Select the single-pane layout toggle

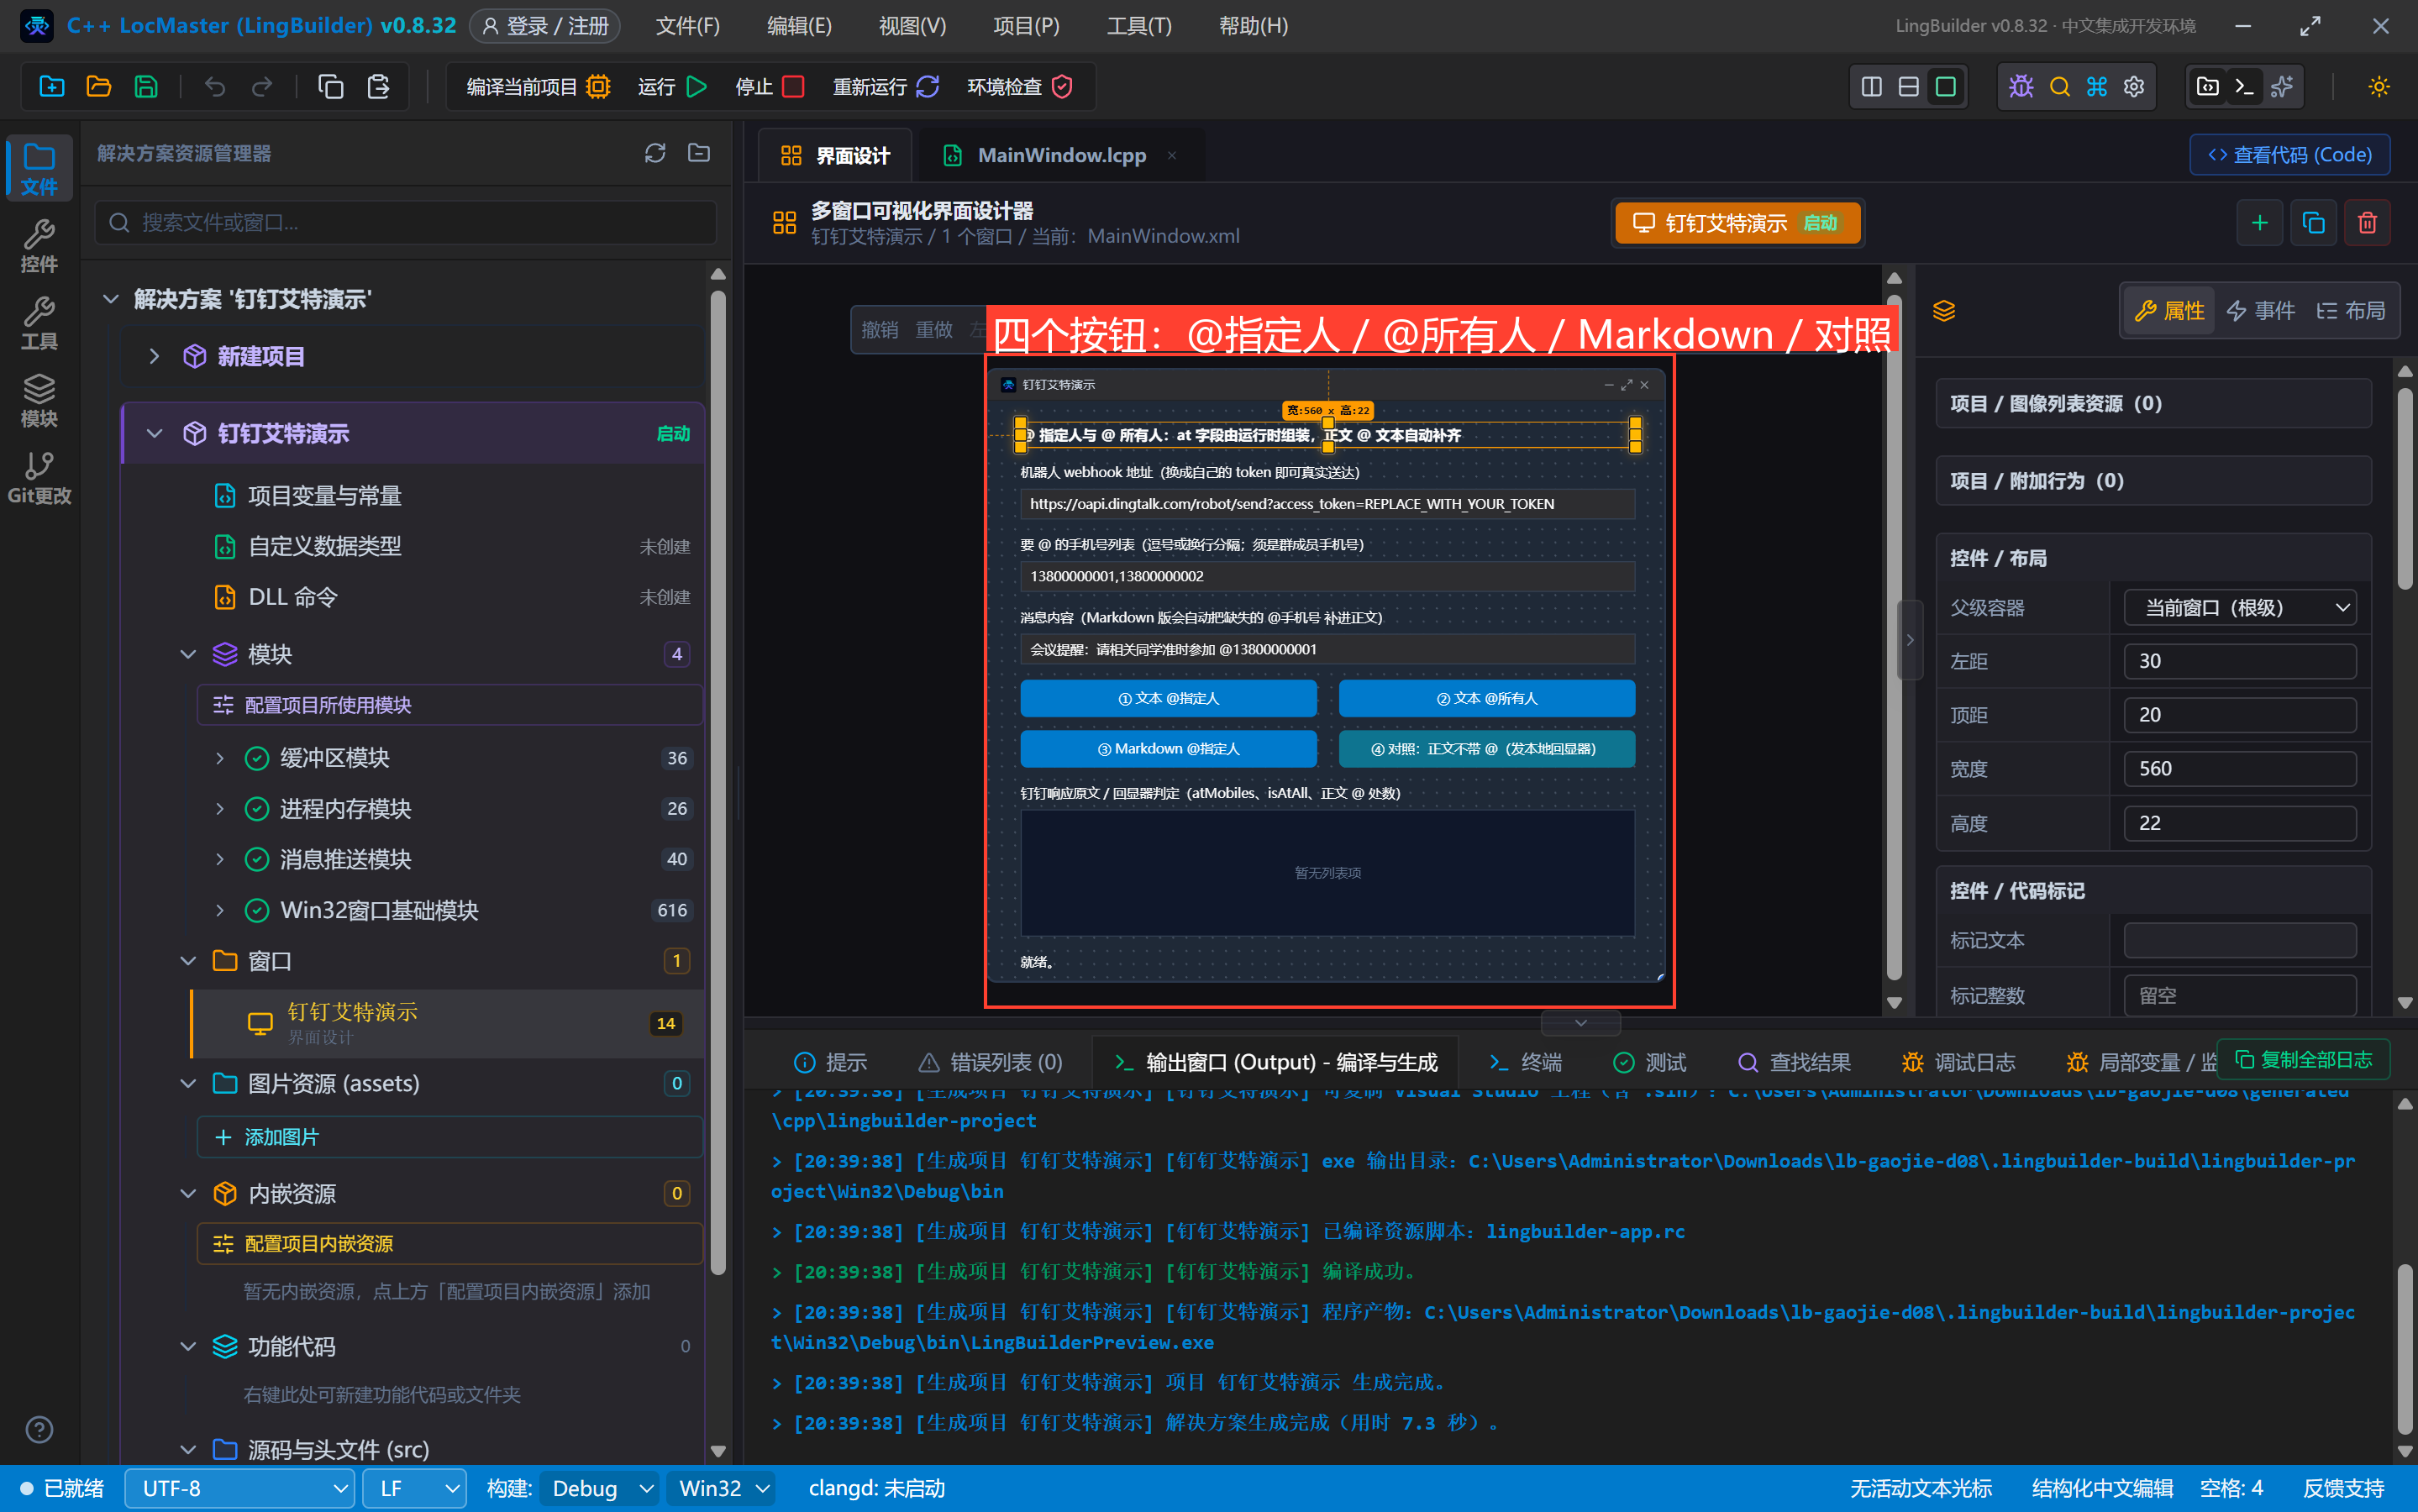[1945, 87]
